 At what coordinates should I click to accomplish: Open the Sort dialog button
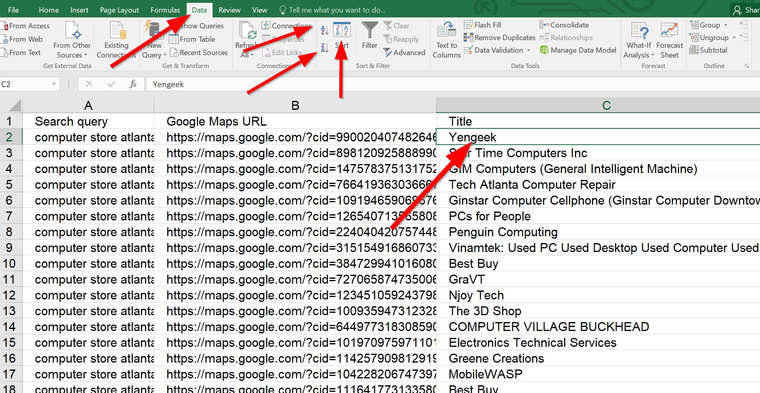tap(342, 36)
